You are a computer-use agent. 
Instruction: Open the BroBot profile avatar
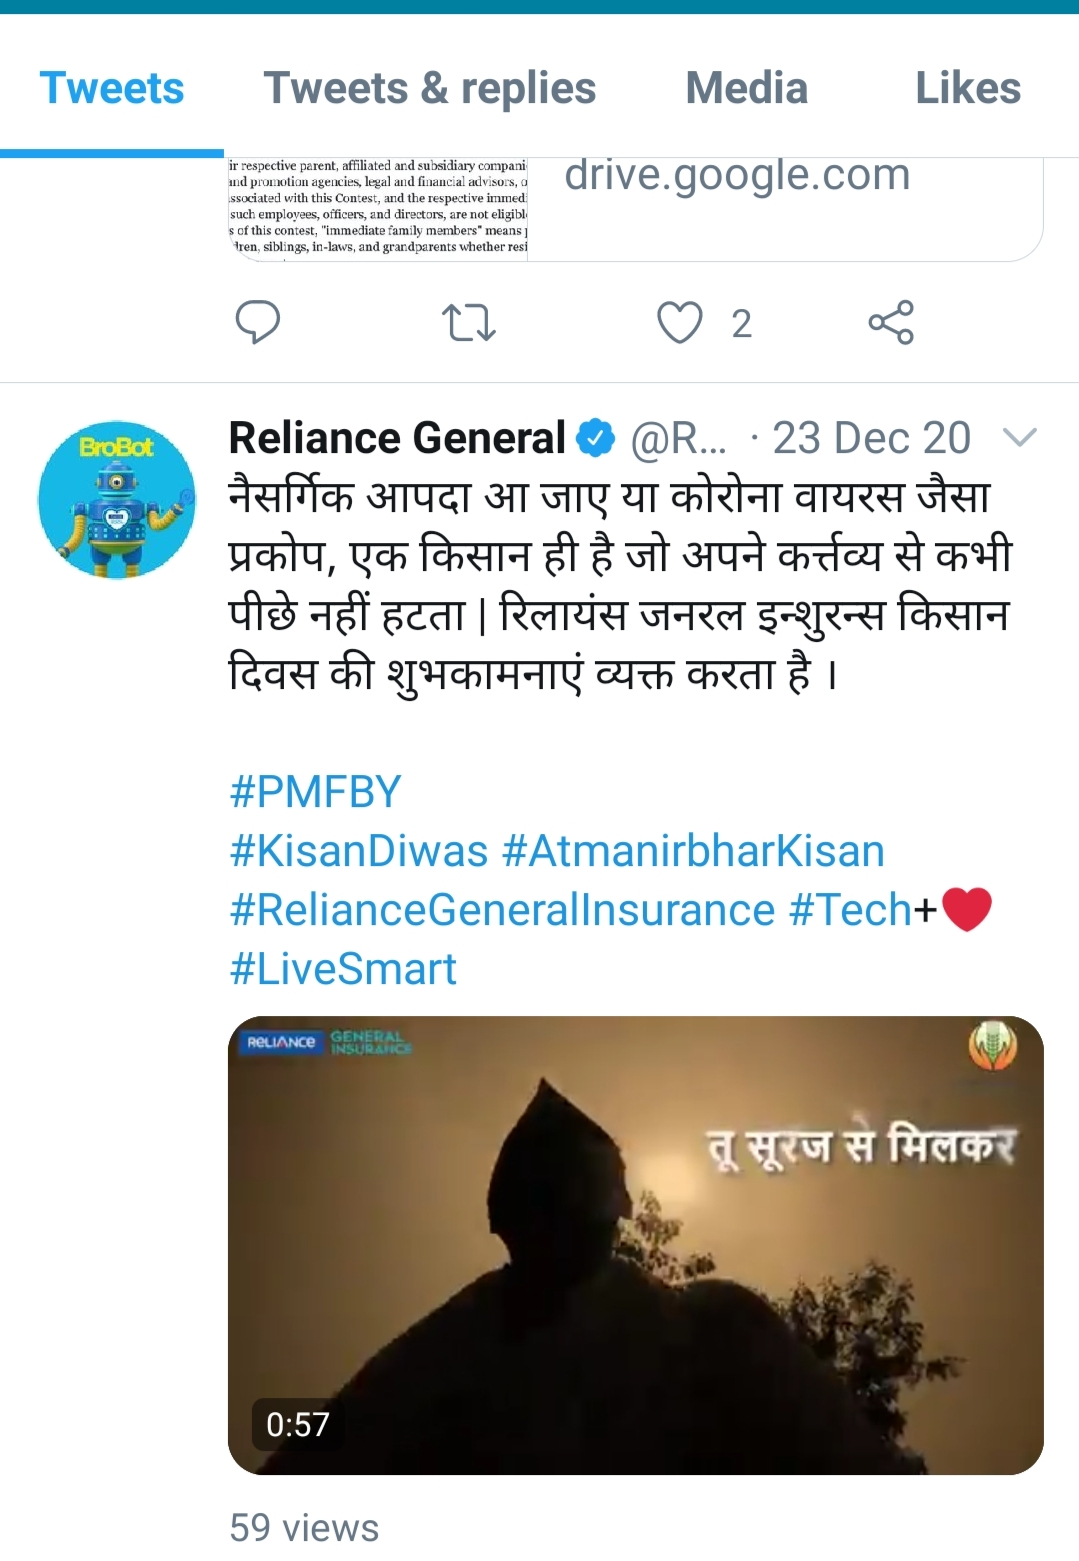117,500
